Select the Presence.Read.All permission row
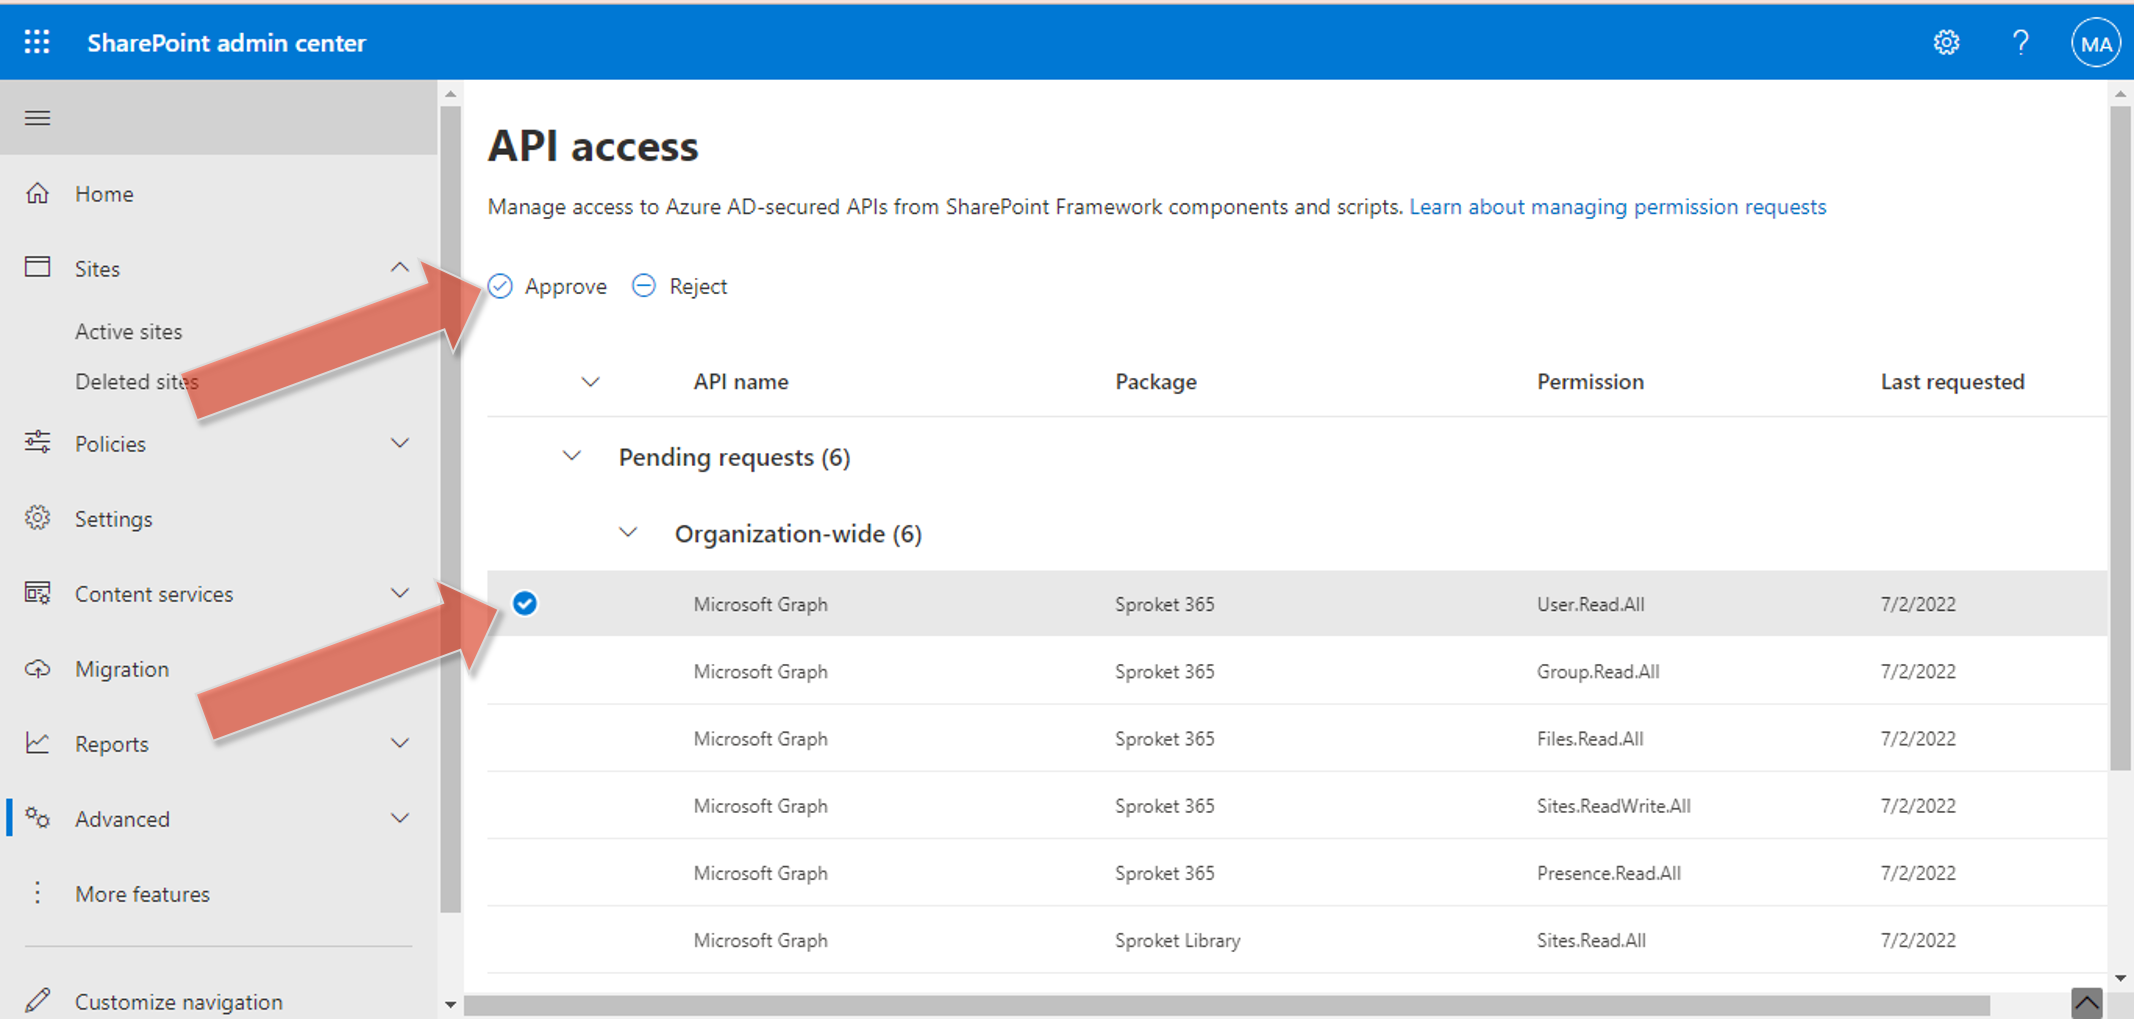This screenshot has height=1019, width=2134. [x=1297, y=873]
